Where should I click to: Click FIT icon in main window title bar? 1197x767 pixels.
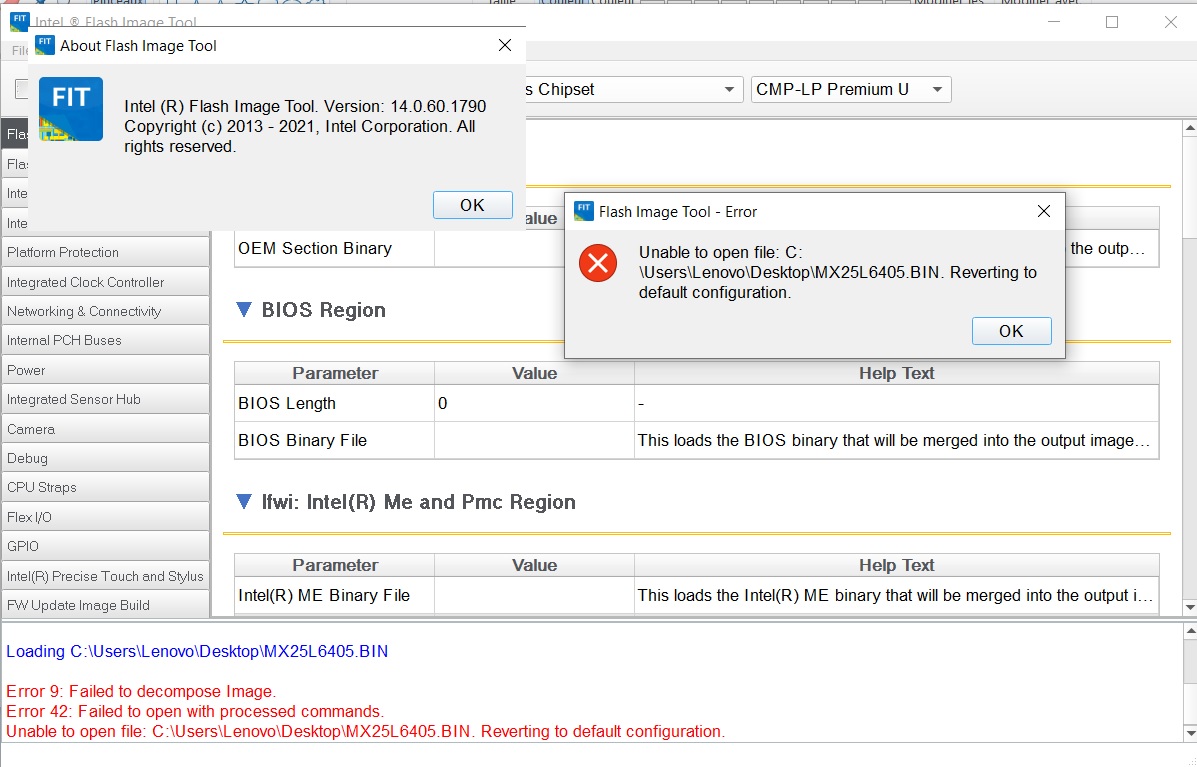(19, 21)
